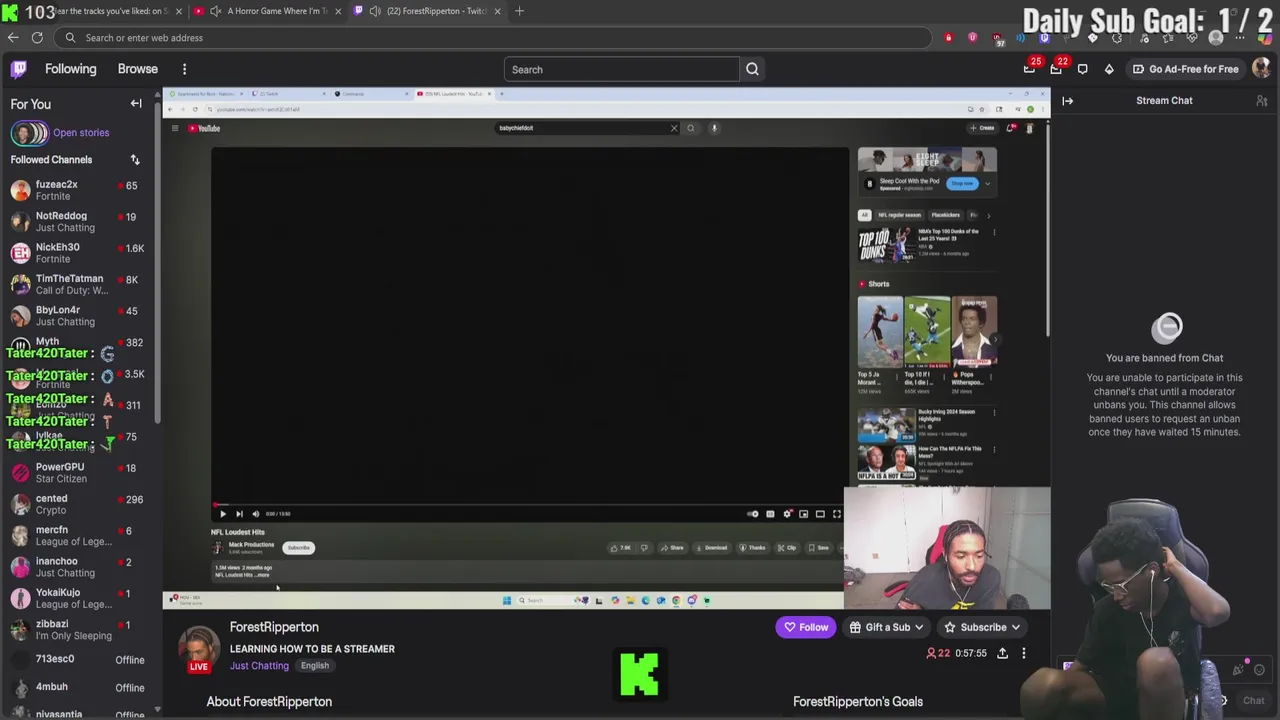Open the Browse page

(138, 69)
